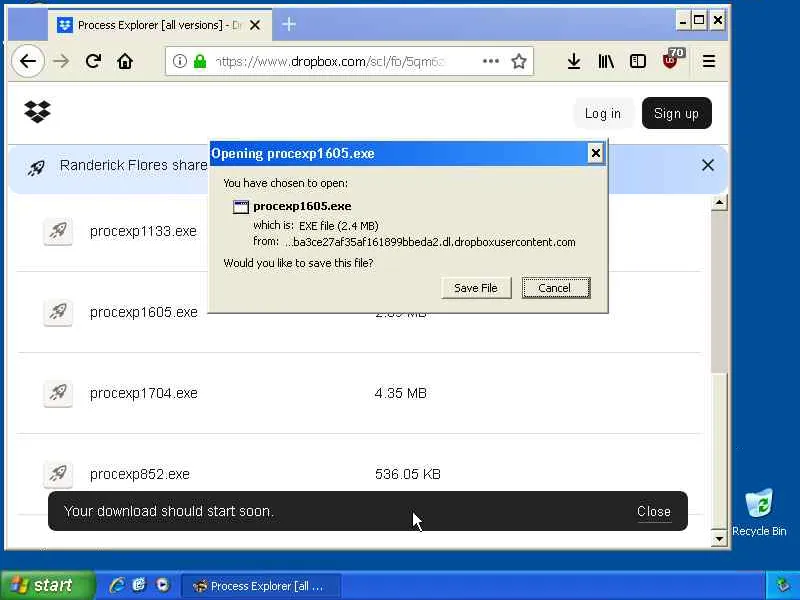
Task: Click file icon beside procexp1133.exe
Action: tap(58, 231)
